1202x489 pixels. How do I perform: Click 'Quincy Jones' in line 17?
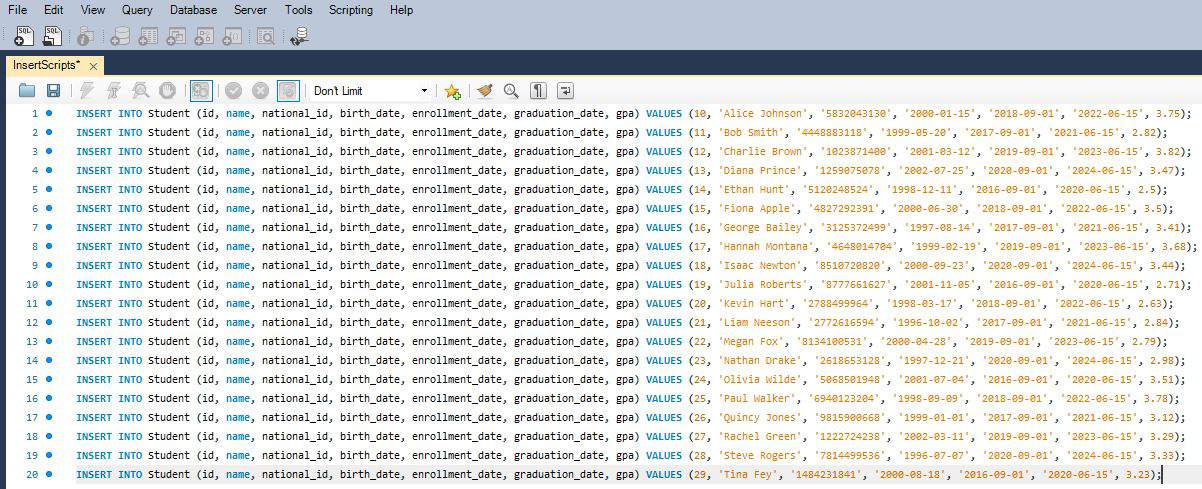tap(758, 418)
